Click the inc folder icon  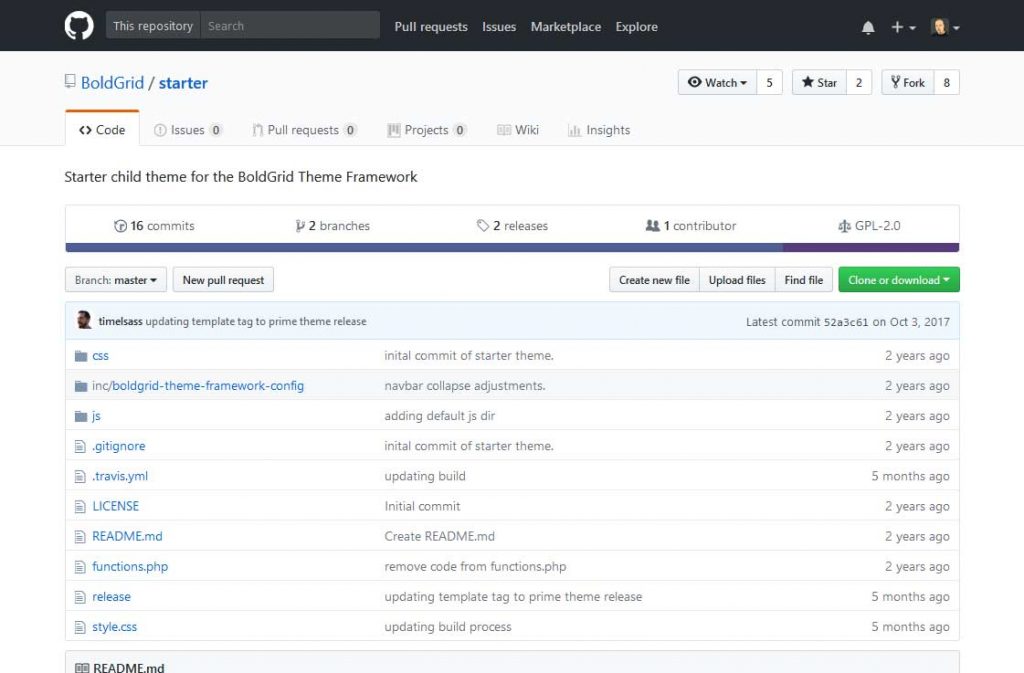pos(81,386)
